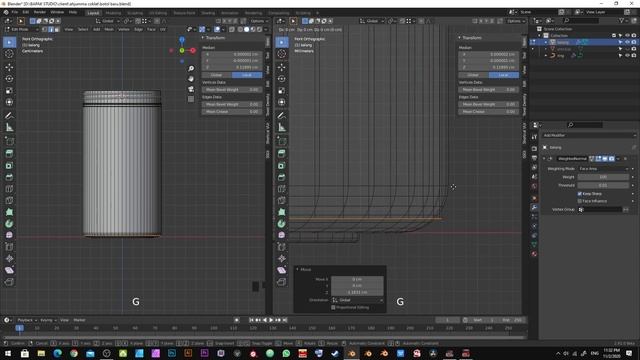Switch to solid shading in left viewport

[247, 29]
